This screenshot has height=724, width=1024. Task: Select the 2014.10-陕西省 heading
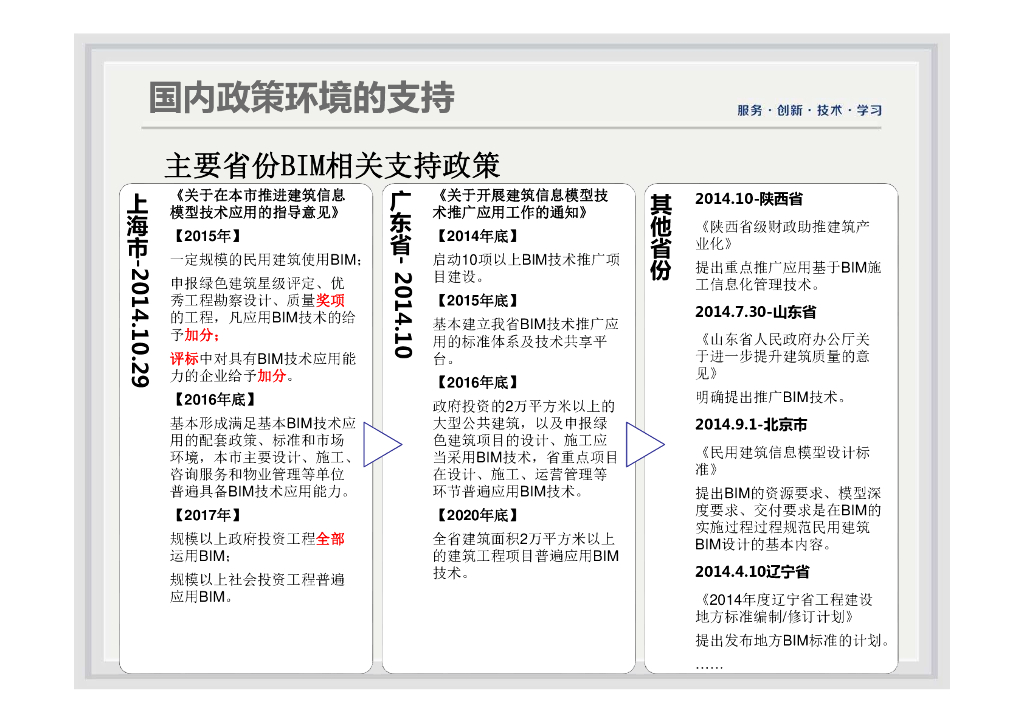tap(748, 200)
